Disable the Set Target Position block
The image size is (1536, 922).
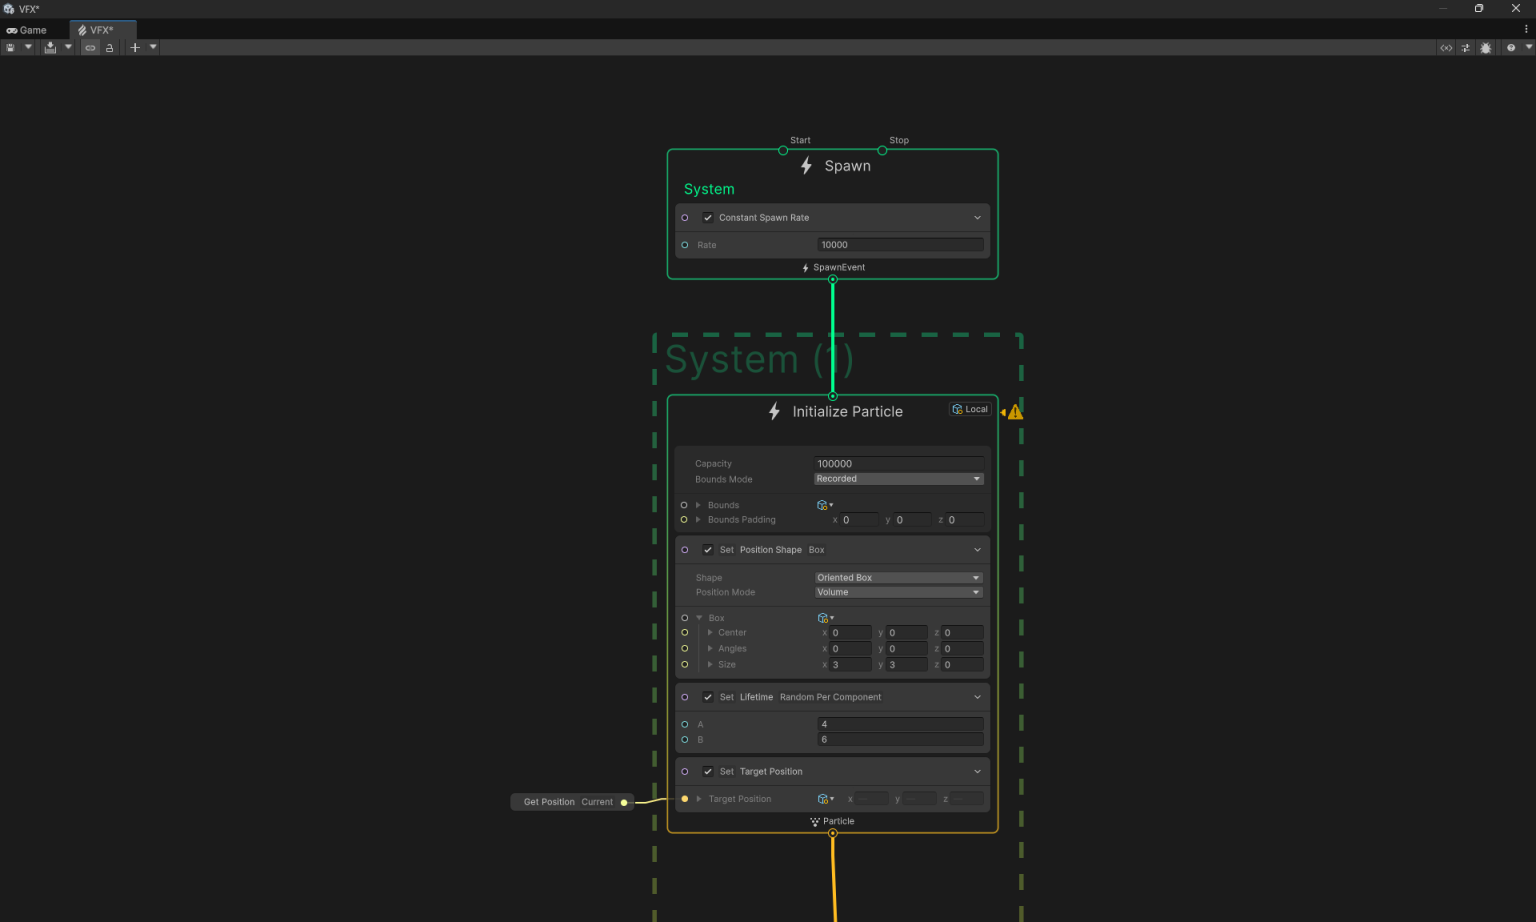708,771
